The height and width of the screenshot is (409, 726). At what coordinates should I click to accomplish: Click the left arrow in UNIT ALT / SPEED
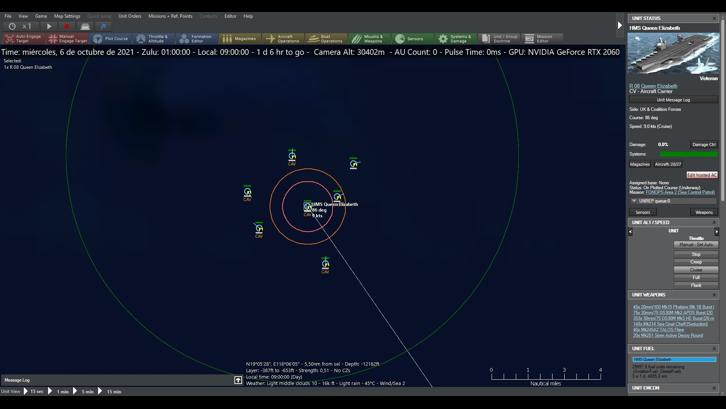pos(630,231)
